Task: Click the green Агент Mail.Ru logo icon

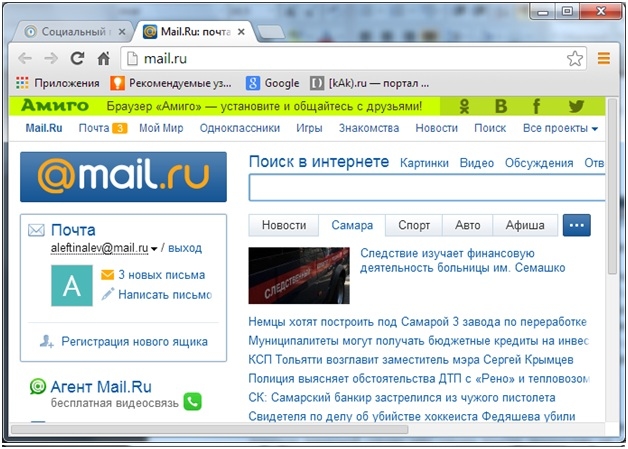Action: click(x=38, y=387)
